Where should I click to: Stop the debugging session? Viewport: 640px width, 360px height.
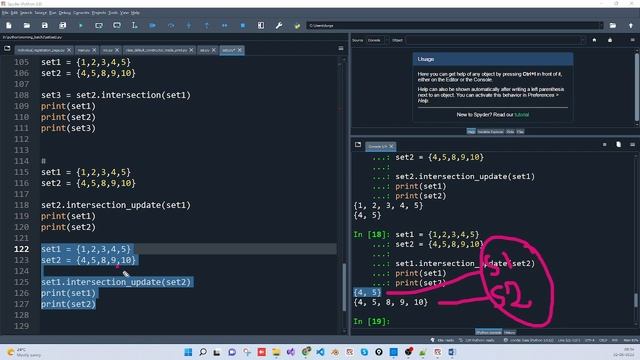click(x=242, y=25)
